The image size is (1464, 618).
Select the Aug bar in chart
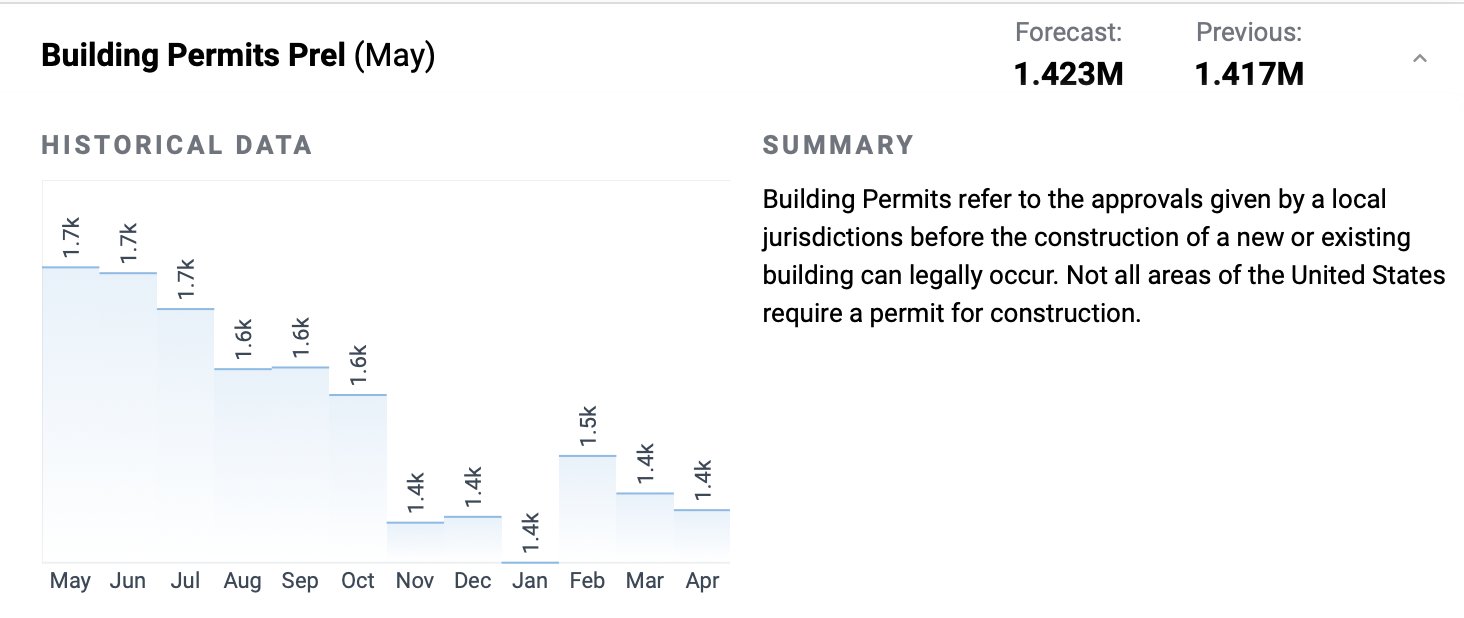pos(243,465)
